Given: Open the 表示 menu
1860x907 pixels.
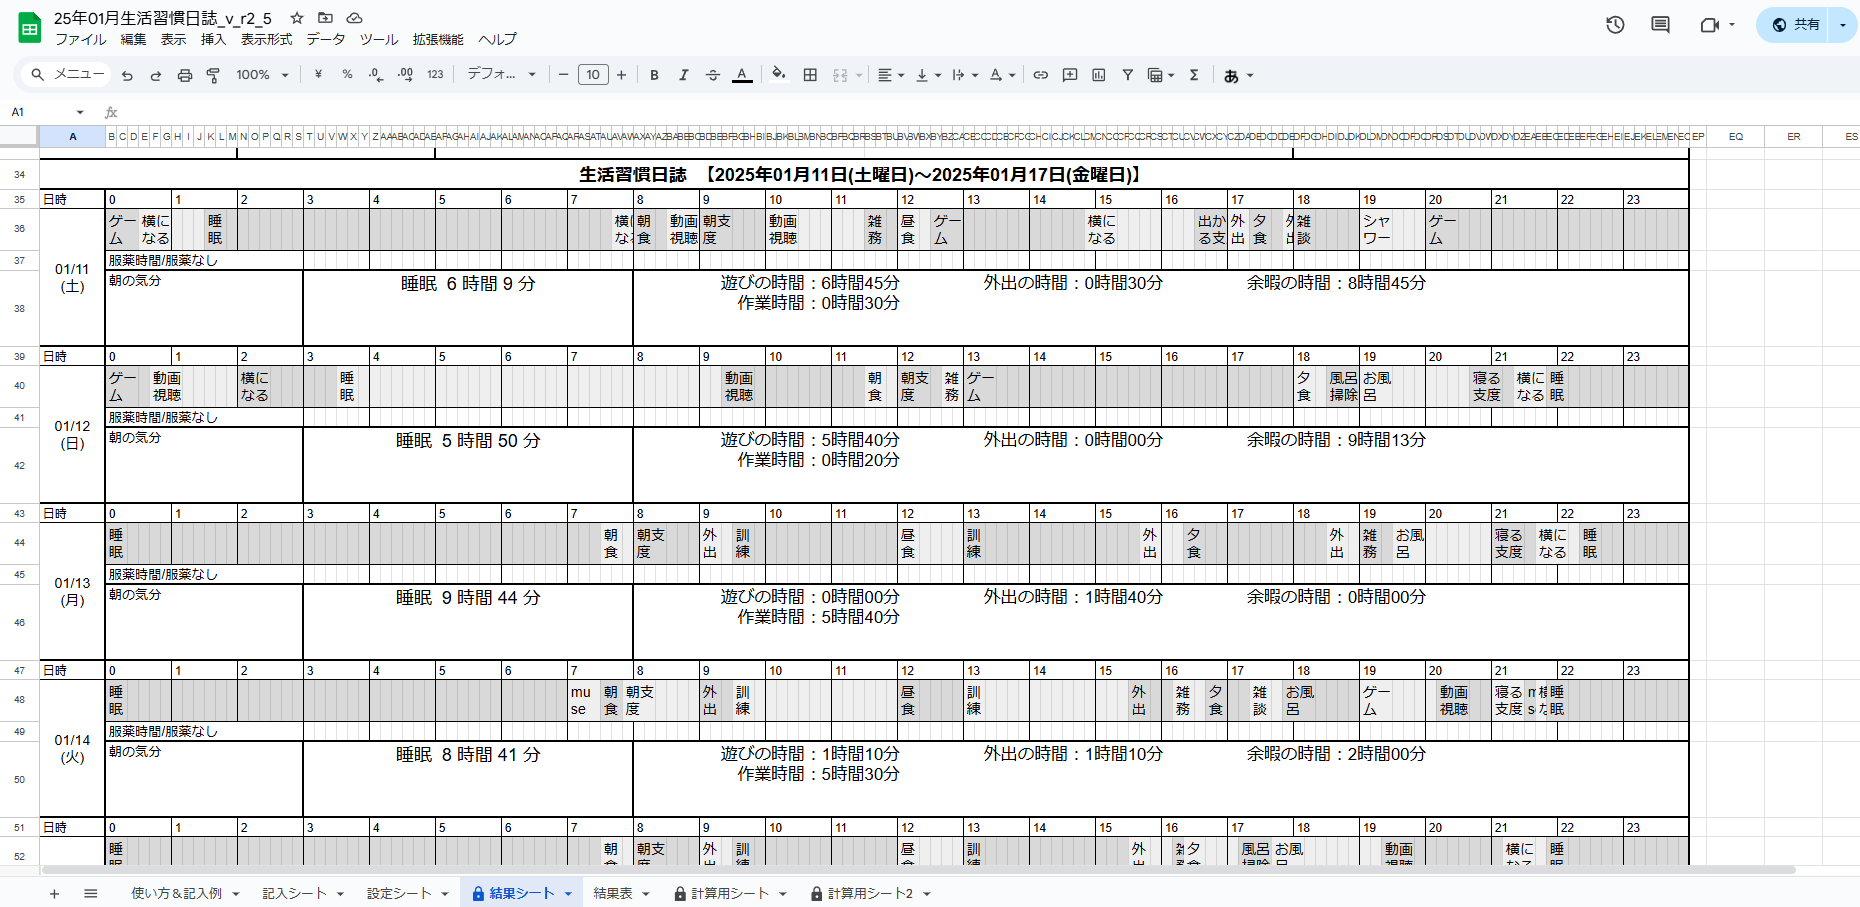Looking at the screenshot, I should click(x=174, y=40).
